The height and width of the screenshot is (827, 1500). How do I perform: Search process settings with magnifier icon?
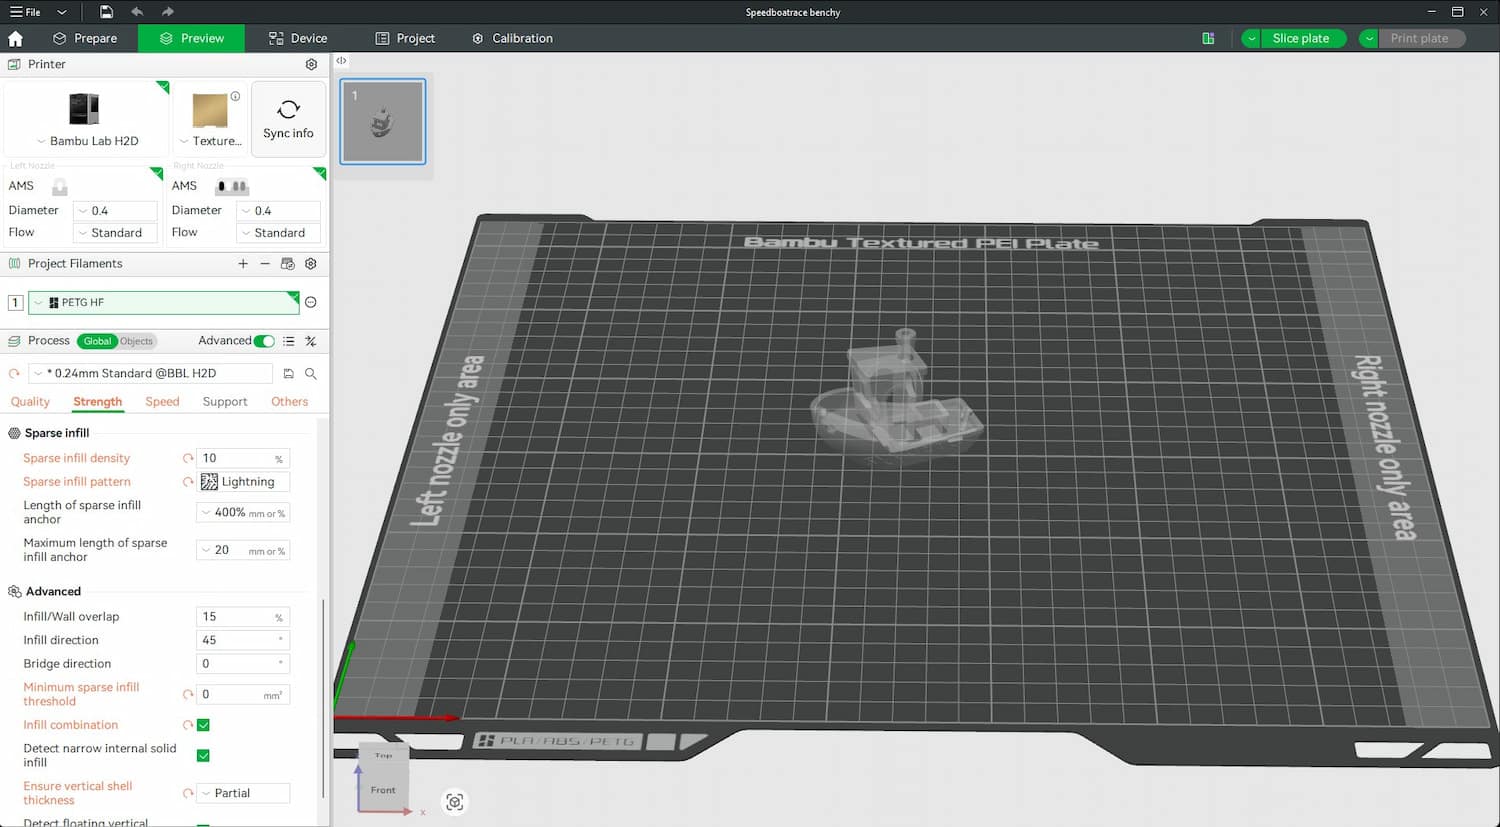pyautogui.click(x=311, y=373)
